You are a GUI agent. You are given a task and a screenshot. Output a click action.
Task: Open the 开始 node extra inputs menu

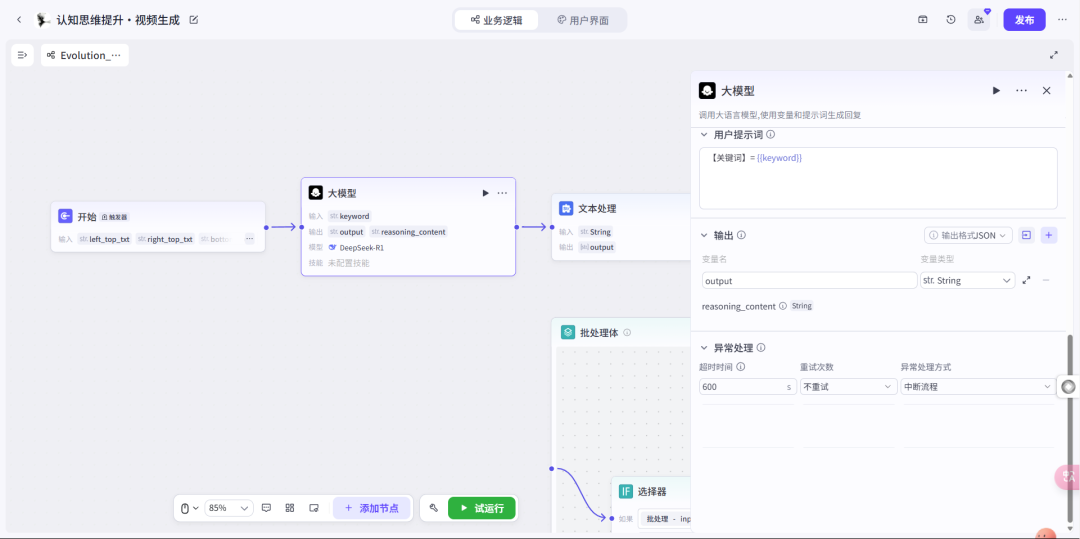point(249,239)
